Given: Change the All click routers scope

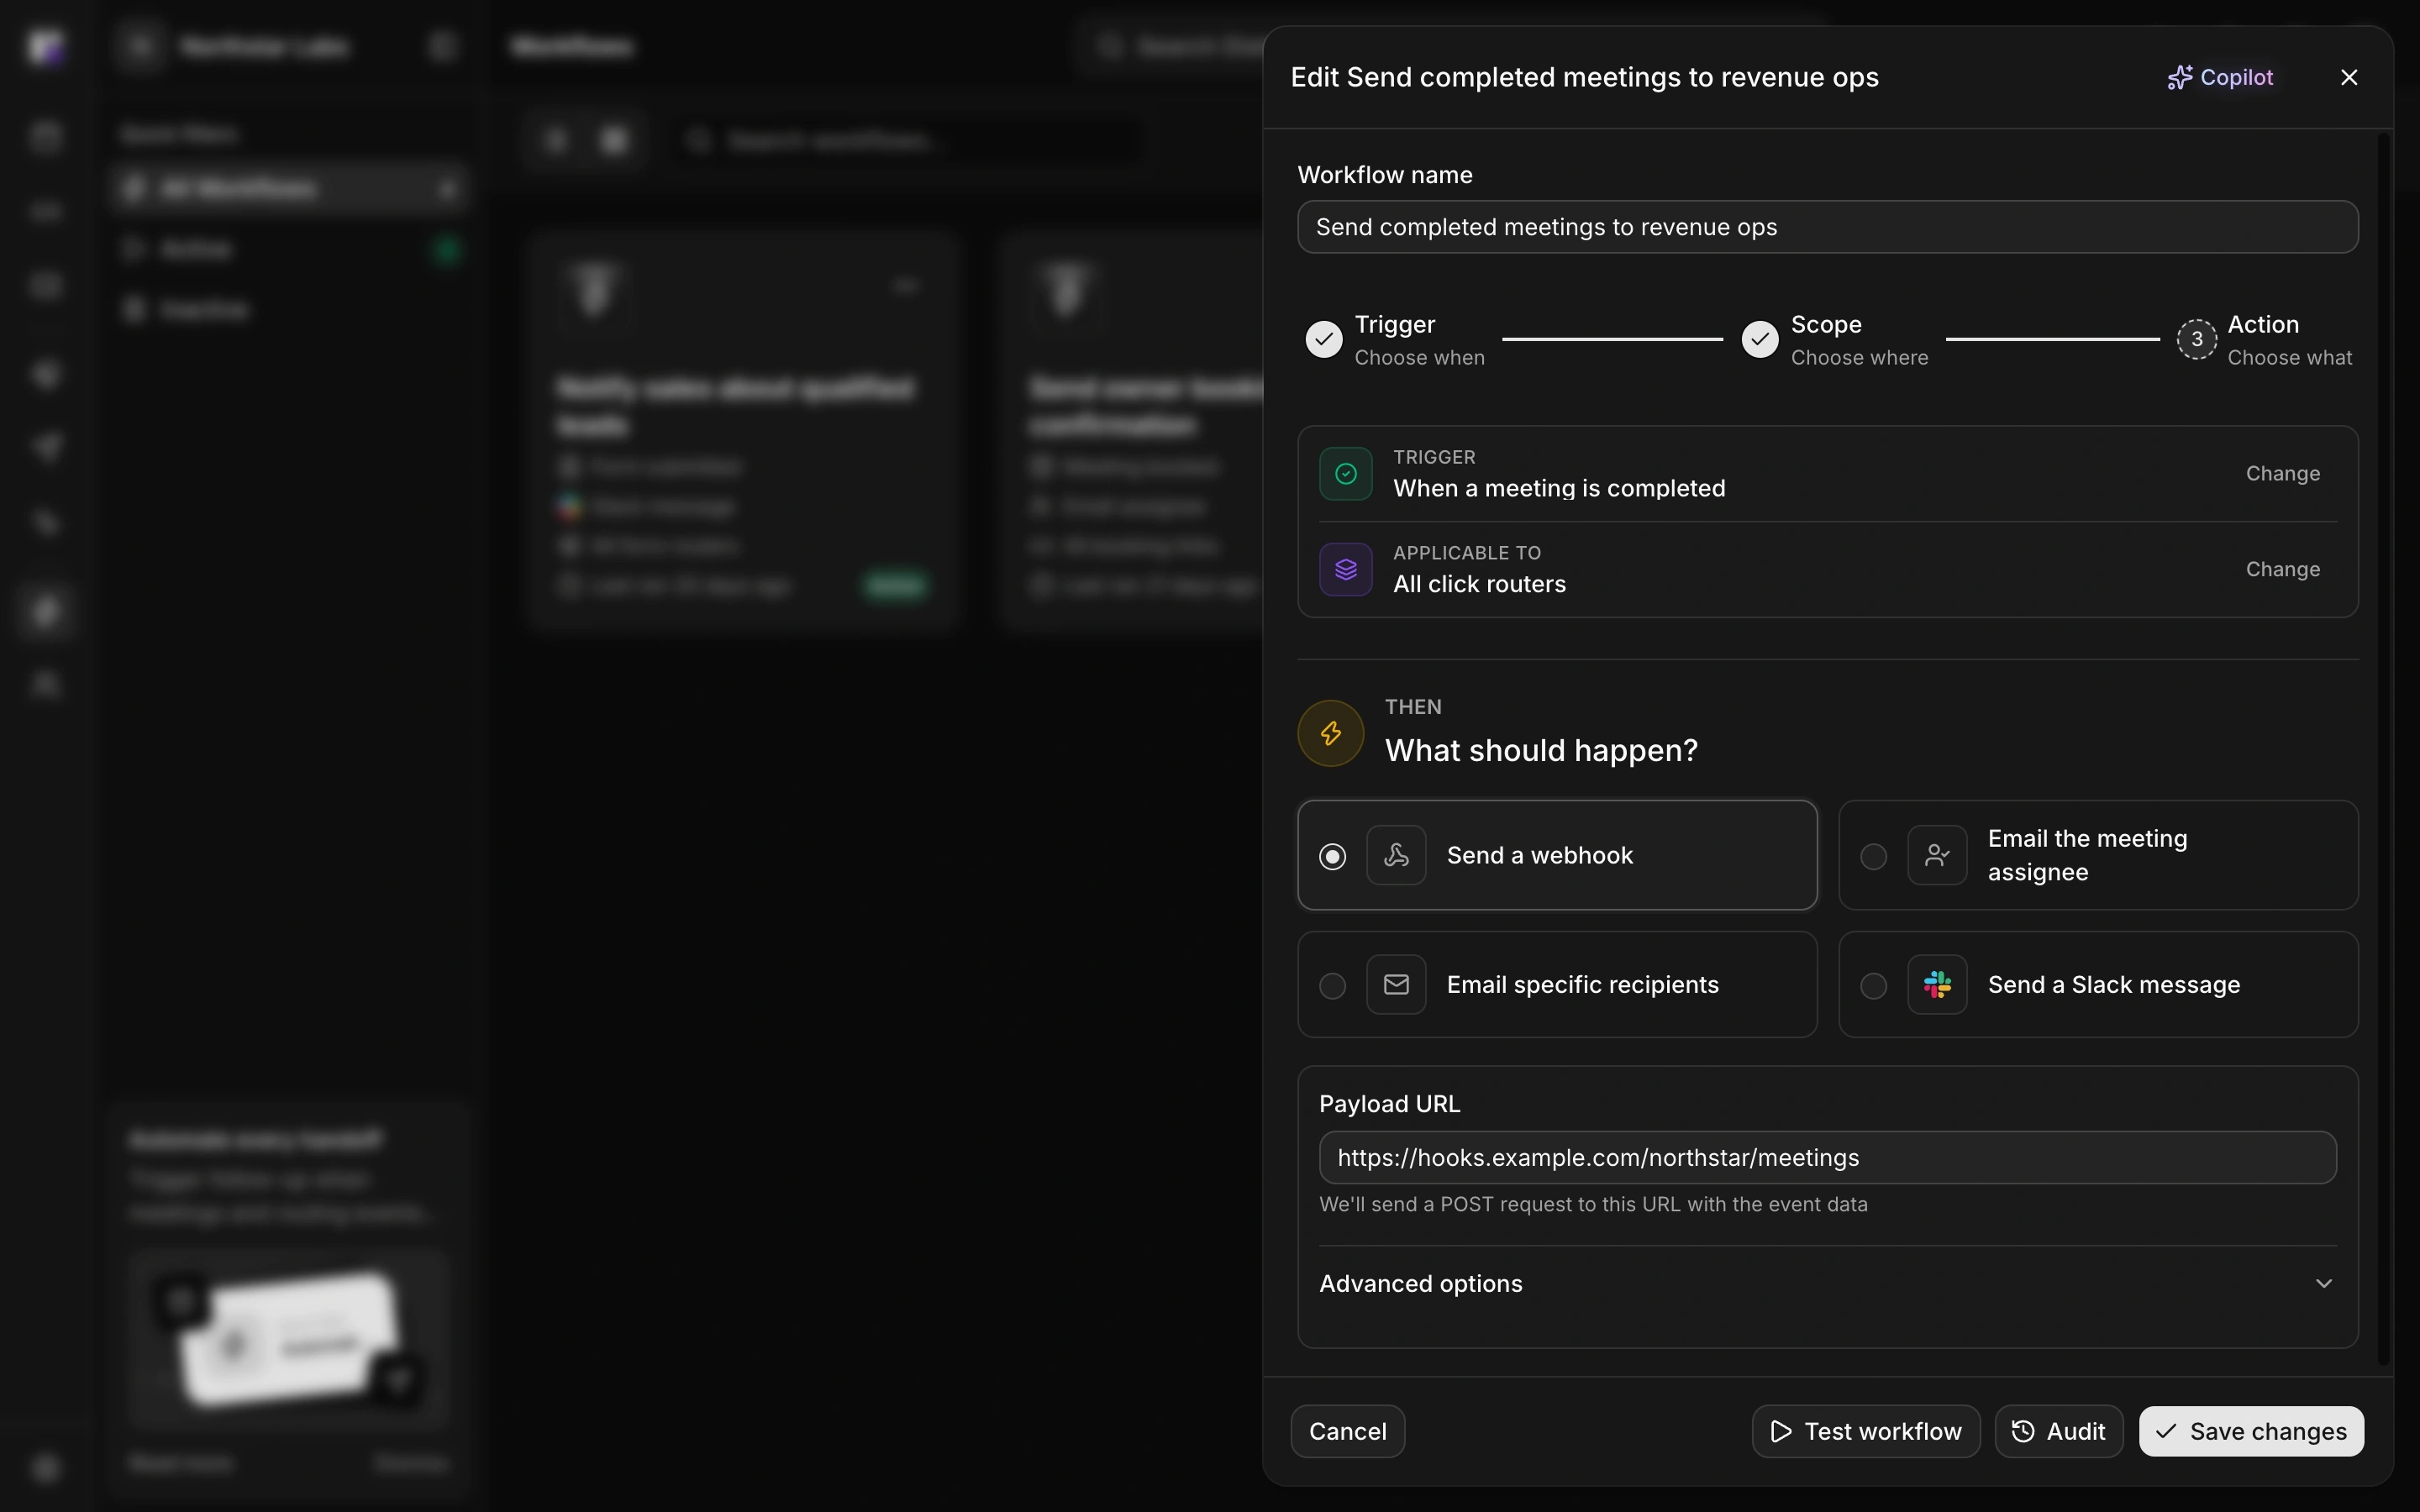Looking at the screenshot, I should coord(2282,569).
